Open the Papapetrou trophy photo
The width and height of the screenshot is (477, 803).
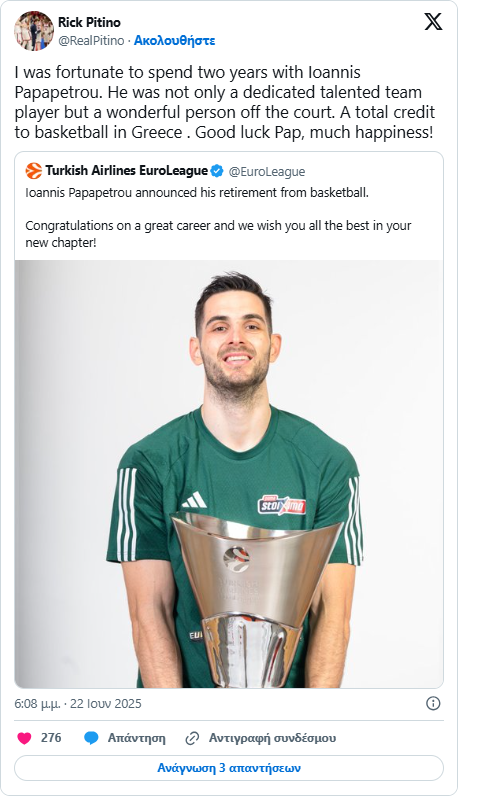tap(229, 474)
